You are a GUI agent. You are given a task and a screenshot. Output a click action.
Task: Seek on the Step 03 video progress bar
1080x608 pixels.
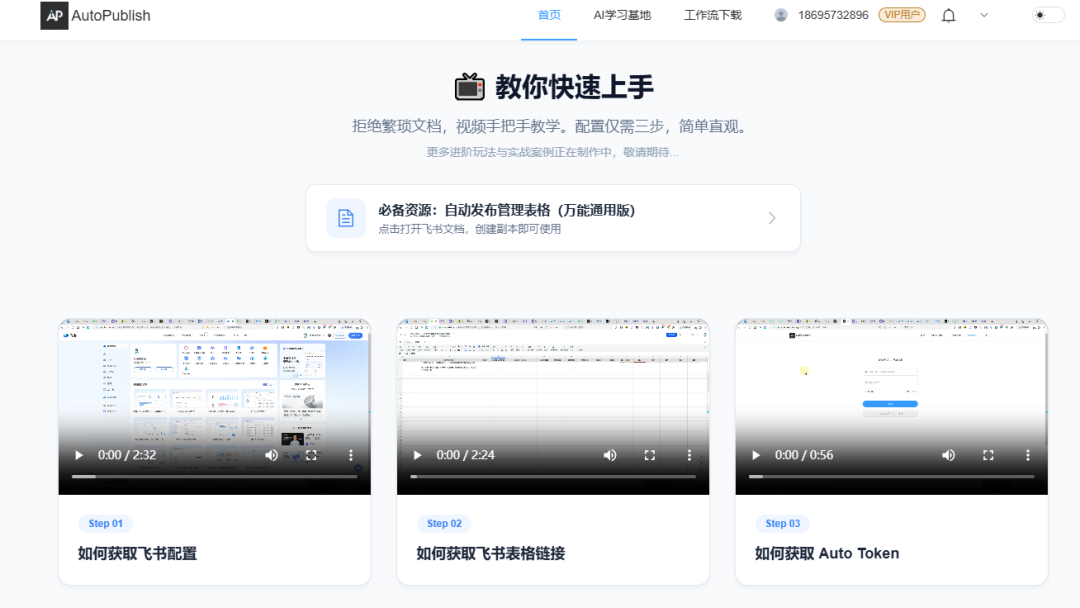tap(892, 476)
